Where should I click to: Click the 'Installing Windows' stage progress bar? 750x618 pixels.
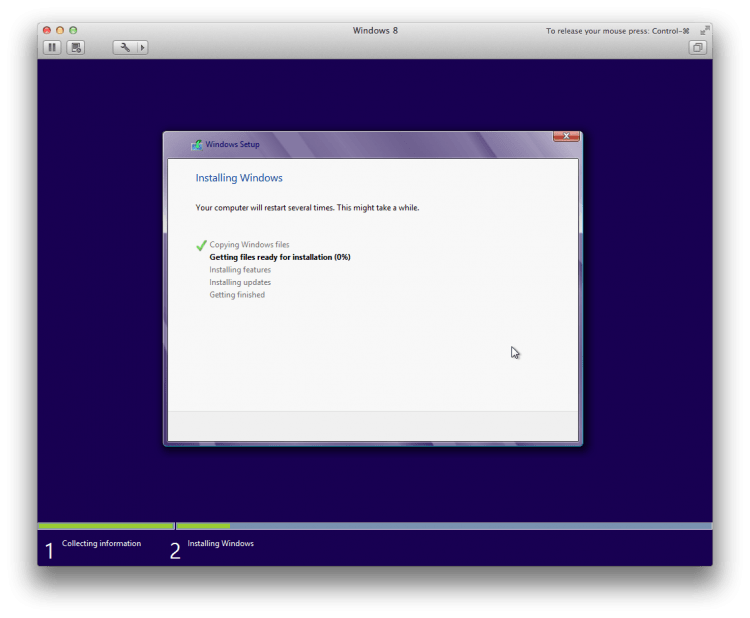click(x=444, y=526)
